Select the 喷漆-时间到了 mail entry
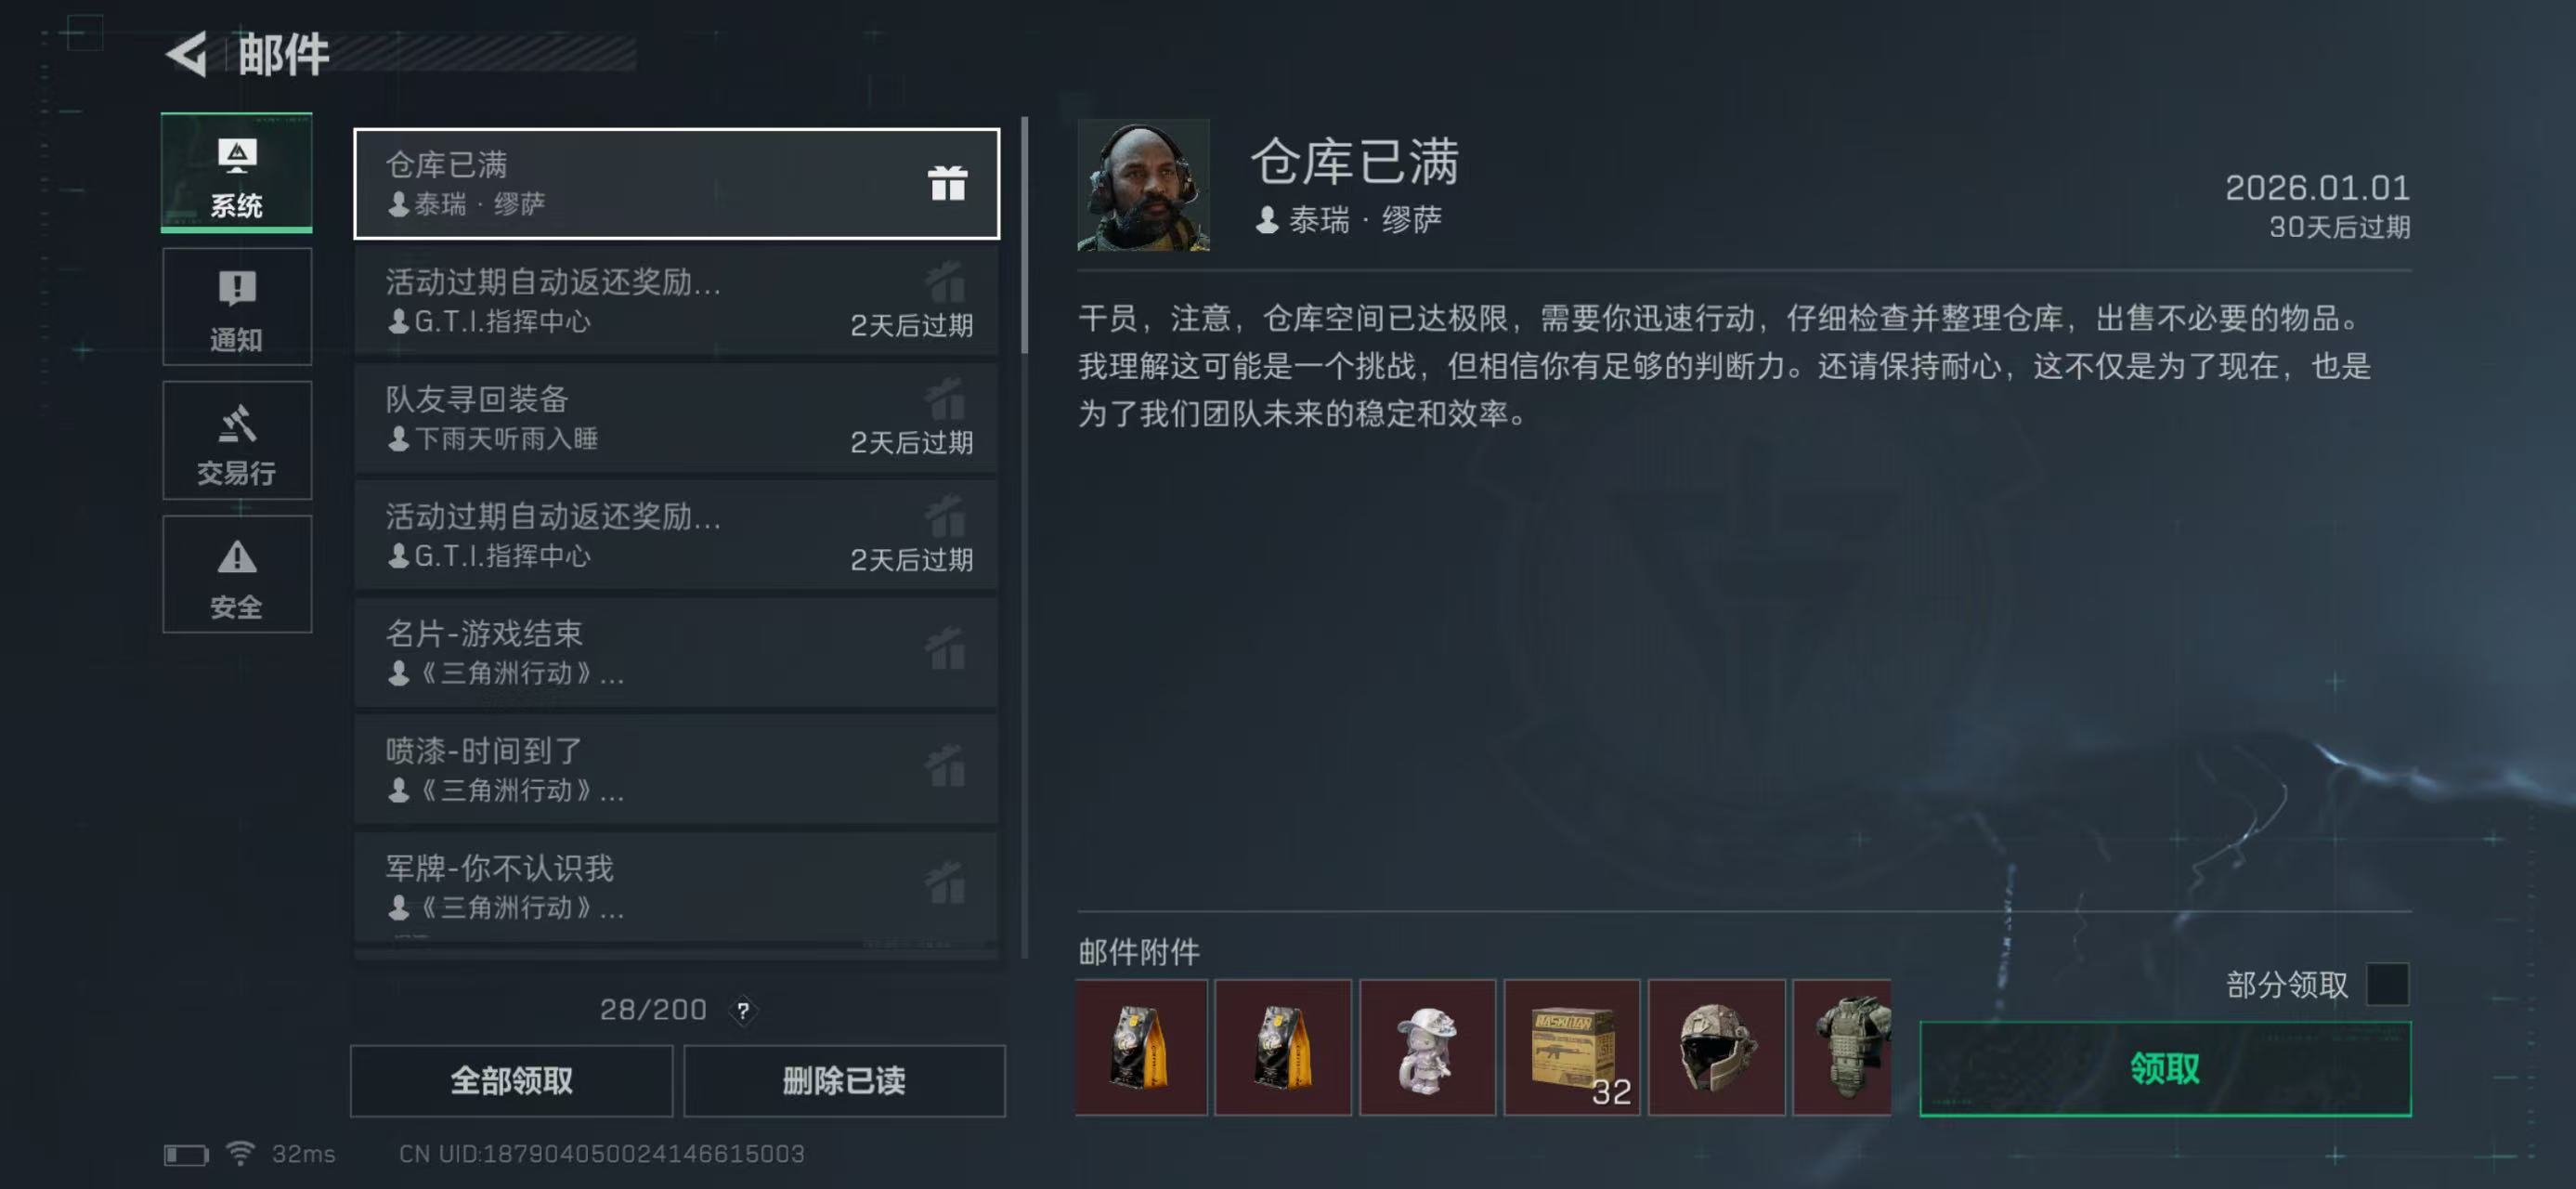The height and width of the screenshot is (1189, 2576). pyautogui.click(x=677, y=769)
